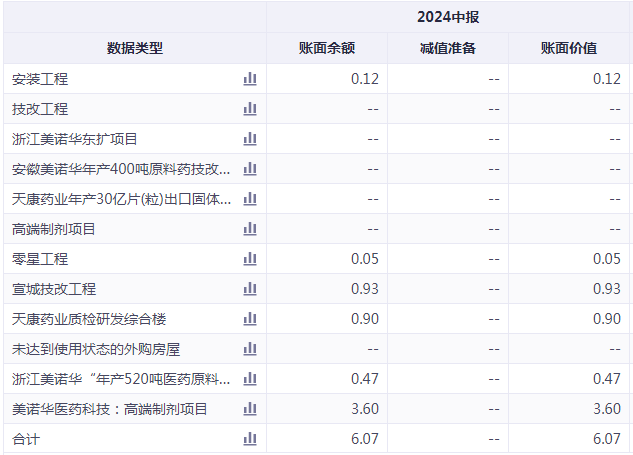Click the 账面价值 column header

(x=569, y=48)
